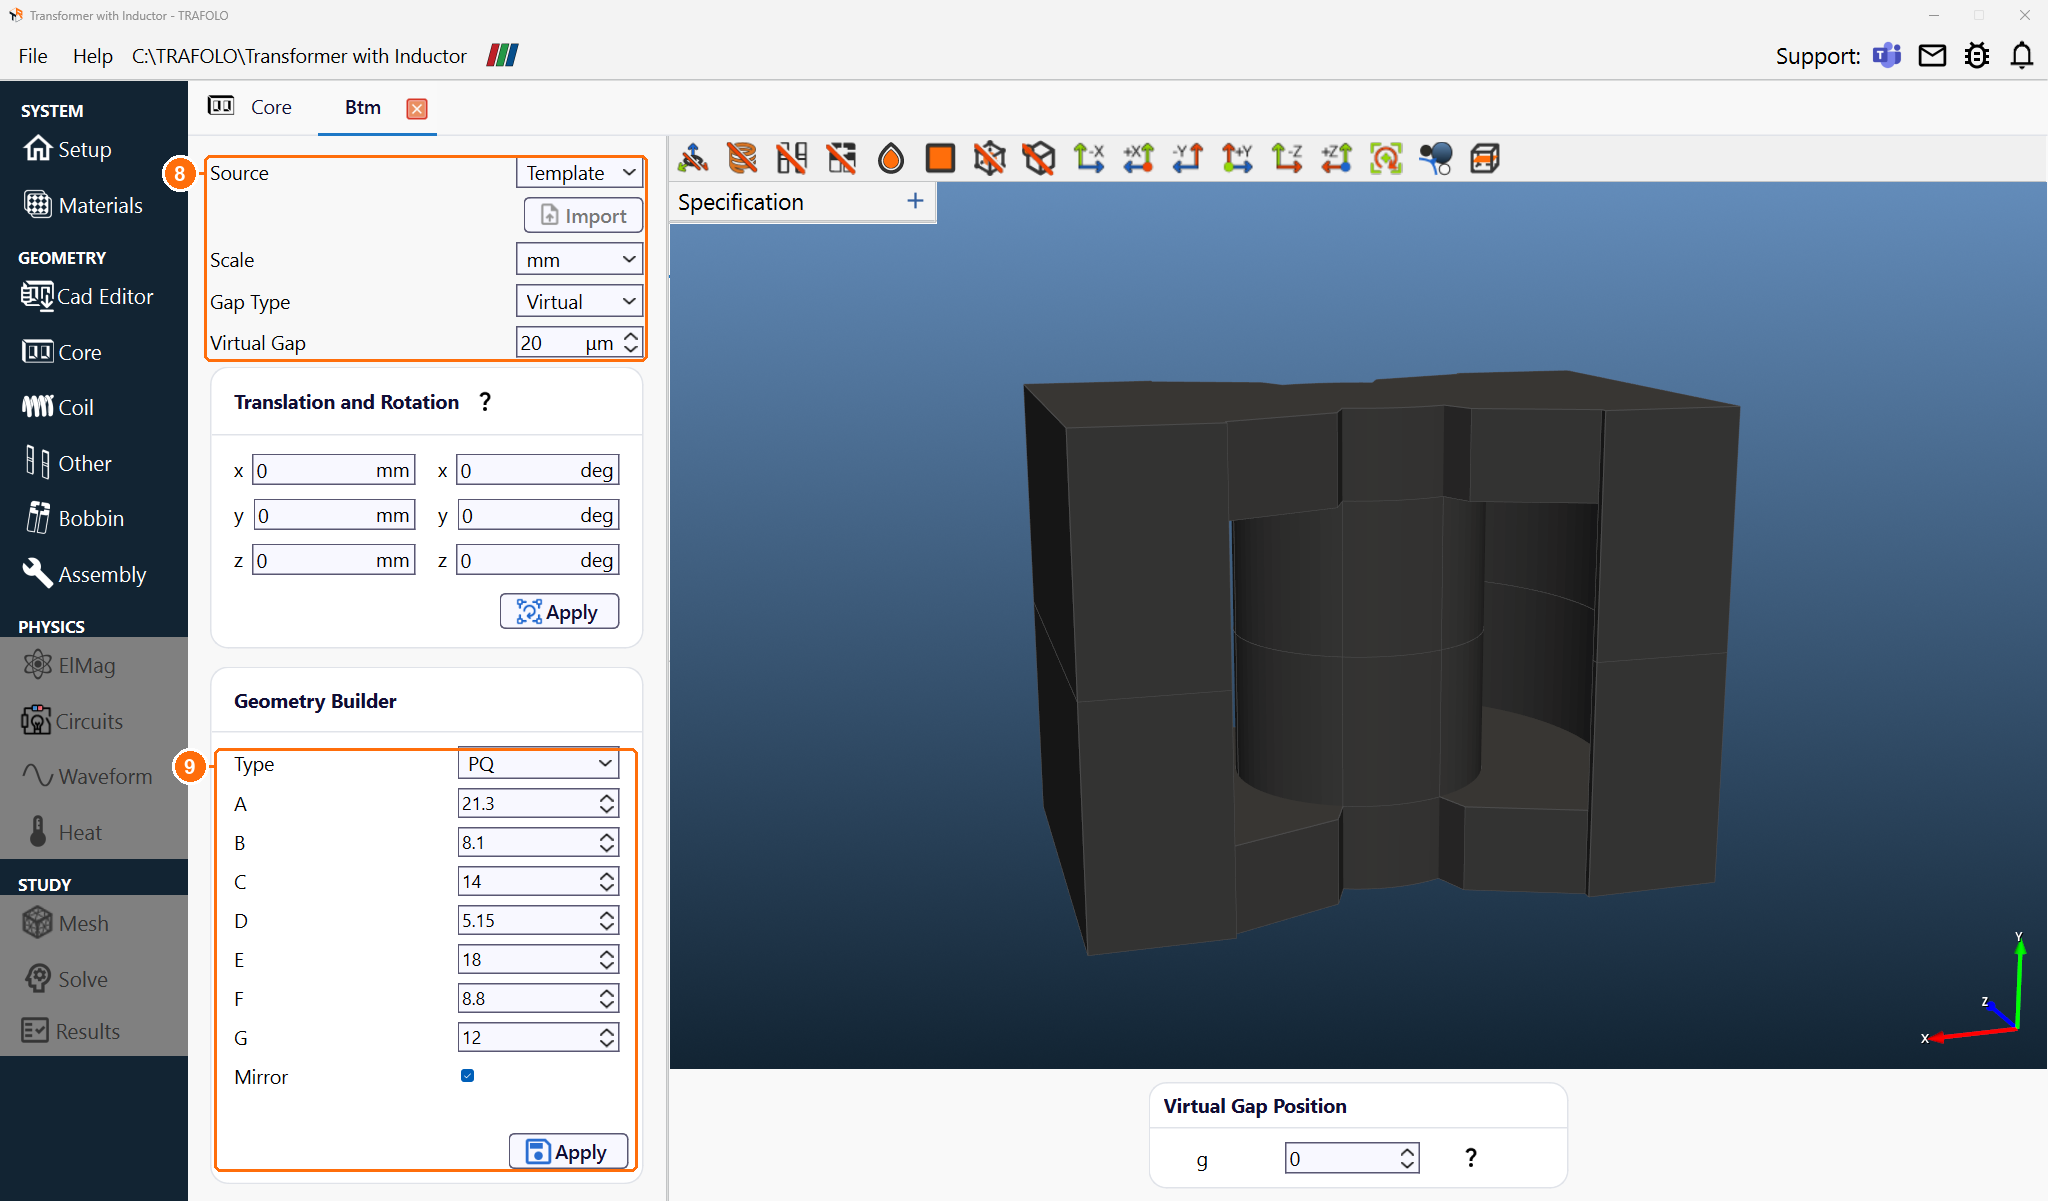Viewport: 2048px width, 1201px height.
Task: Click the Import button
Action: [x=583, y=216]
